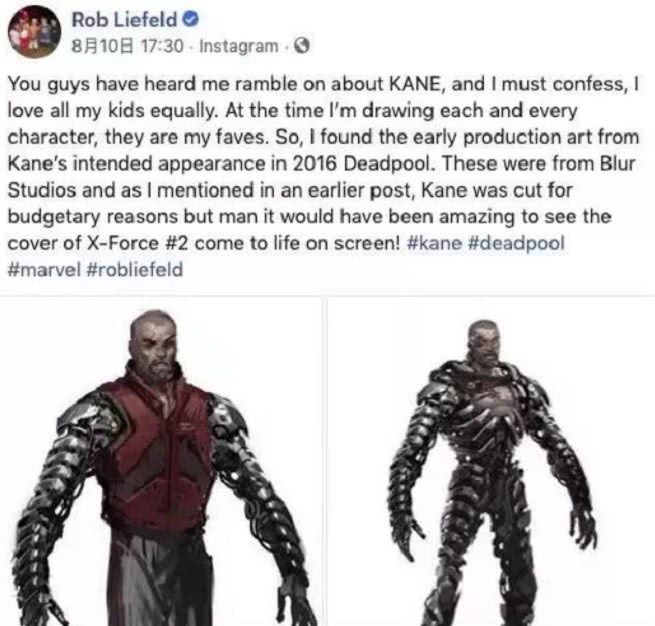Viewport: 655px width, 626px height.
Task: Open the #deadpool hashtag
Action: [x=517, y=243]
